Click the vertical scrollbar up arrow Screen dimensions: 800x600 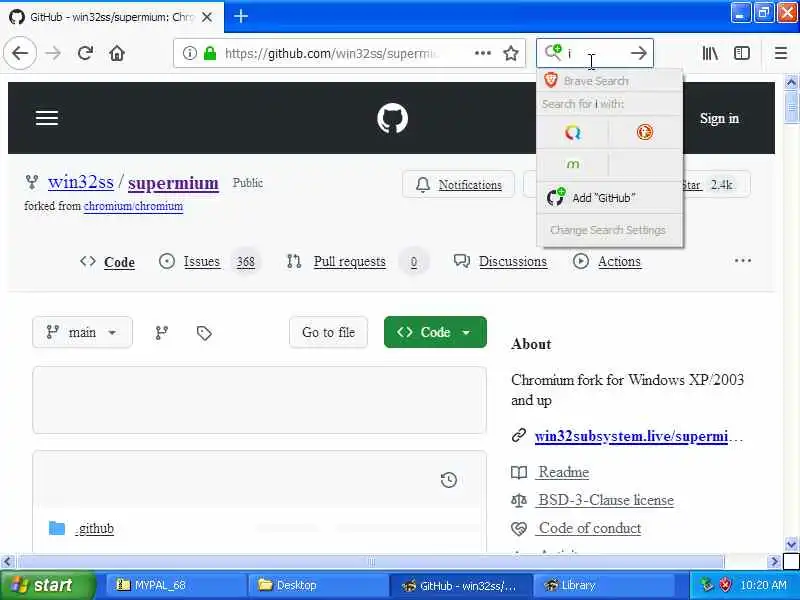pyautogui.click(x=791, y=82)
